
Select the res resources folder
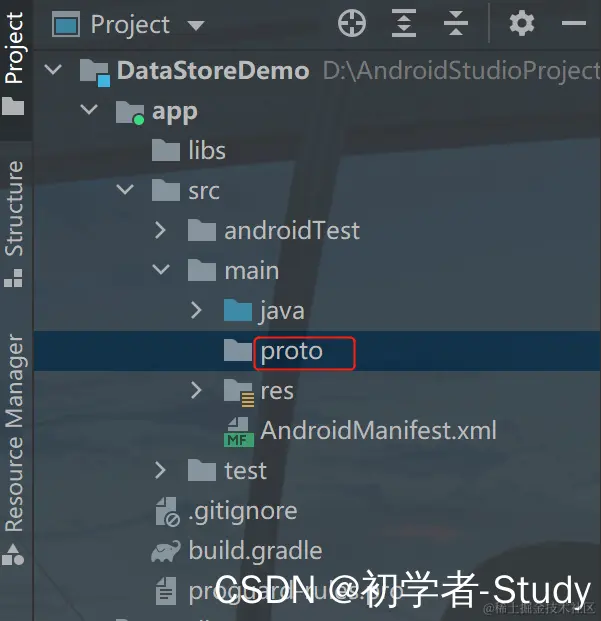pyautogui.click(x=277, y=391)
